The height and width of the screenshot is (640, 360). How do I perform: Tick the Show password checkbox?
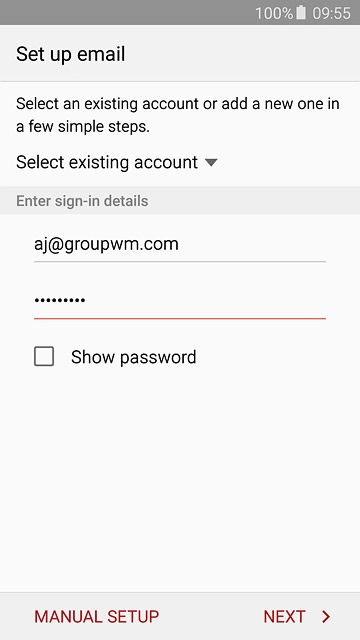point(44,357)
